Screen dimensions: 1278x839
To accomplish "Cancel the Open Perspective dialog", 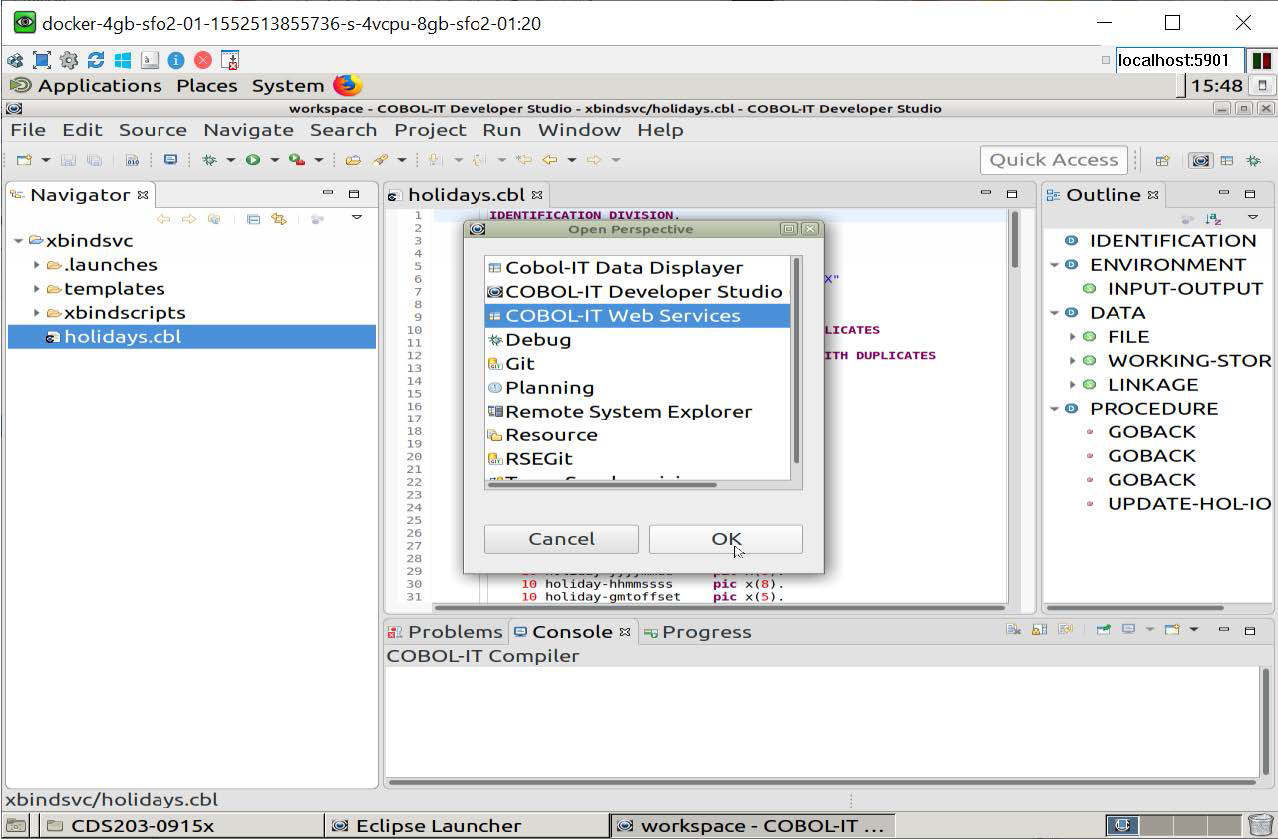I will tap(561, 539).
